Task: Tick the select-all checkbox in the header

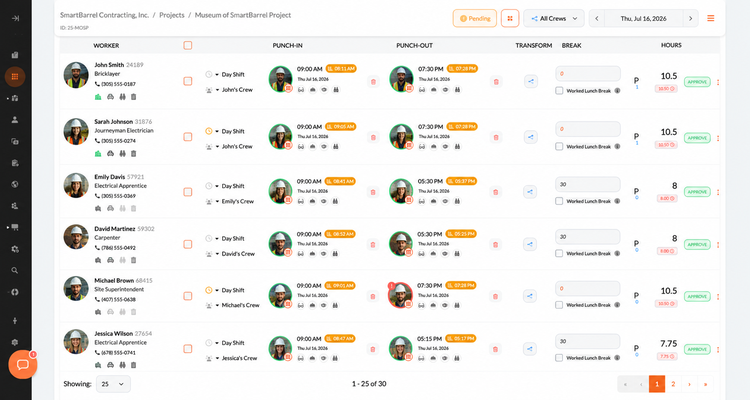Action: [188, 45]
